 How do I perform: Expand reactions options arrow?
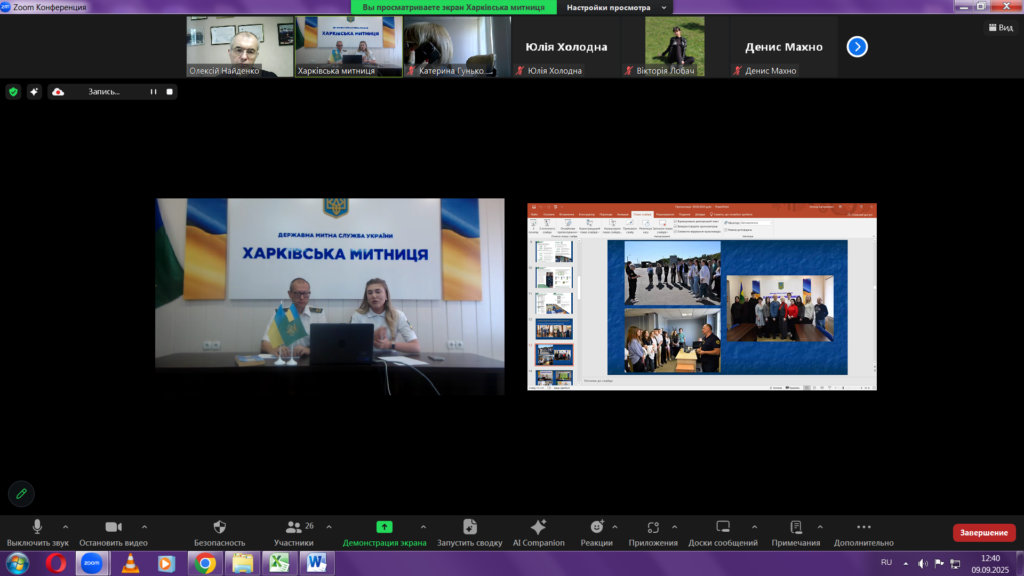(x=615, y=526)
